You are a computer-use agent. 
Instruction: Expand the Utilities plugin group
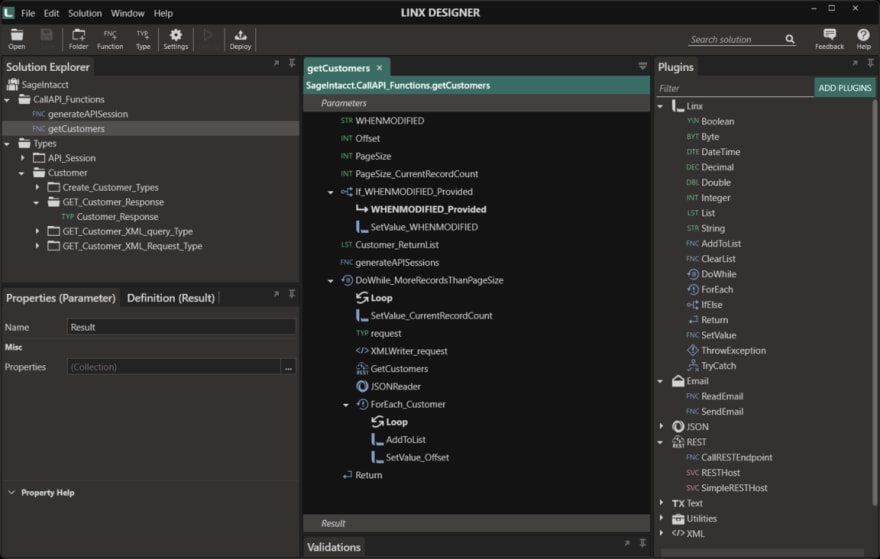pos(661,518)
